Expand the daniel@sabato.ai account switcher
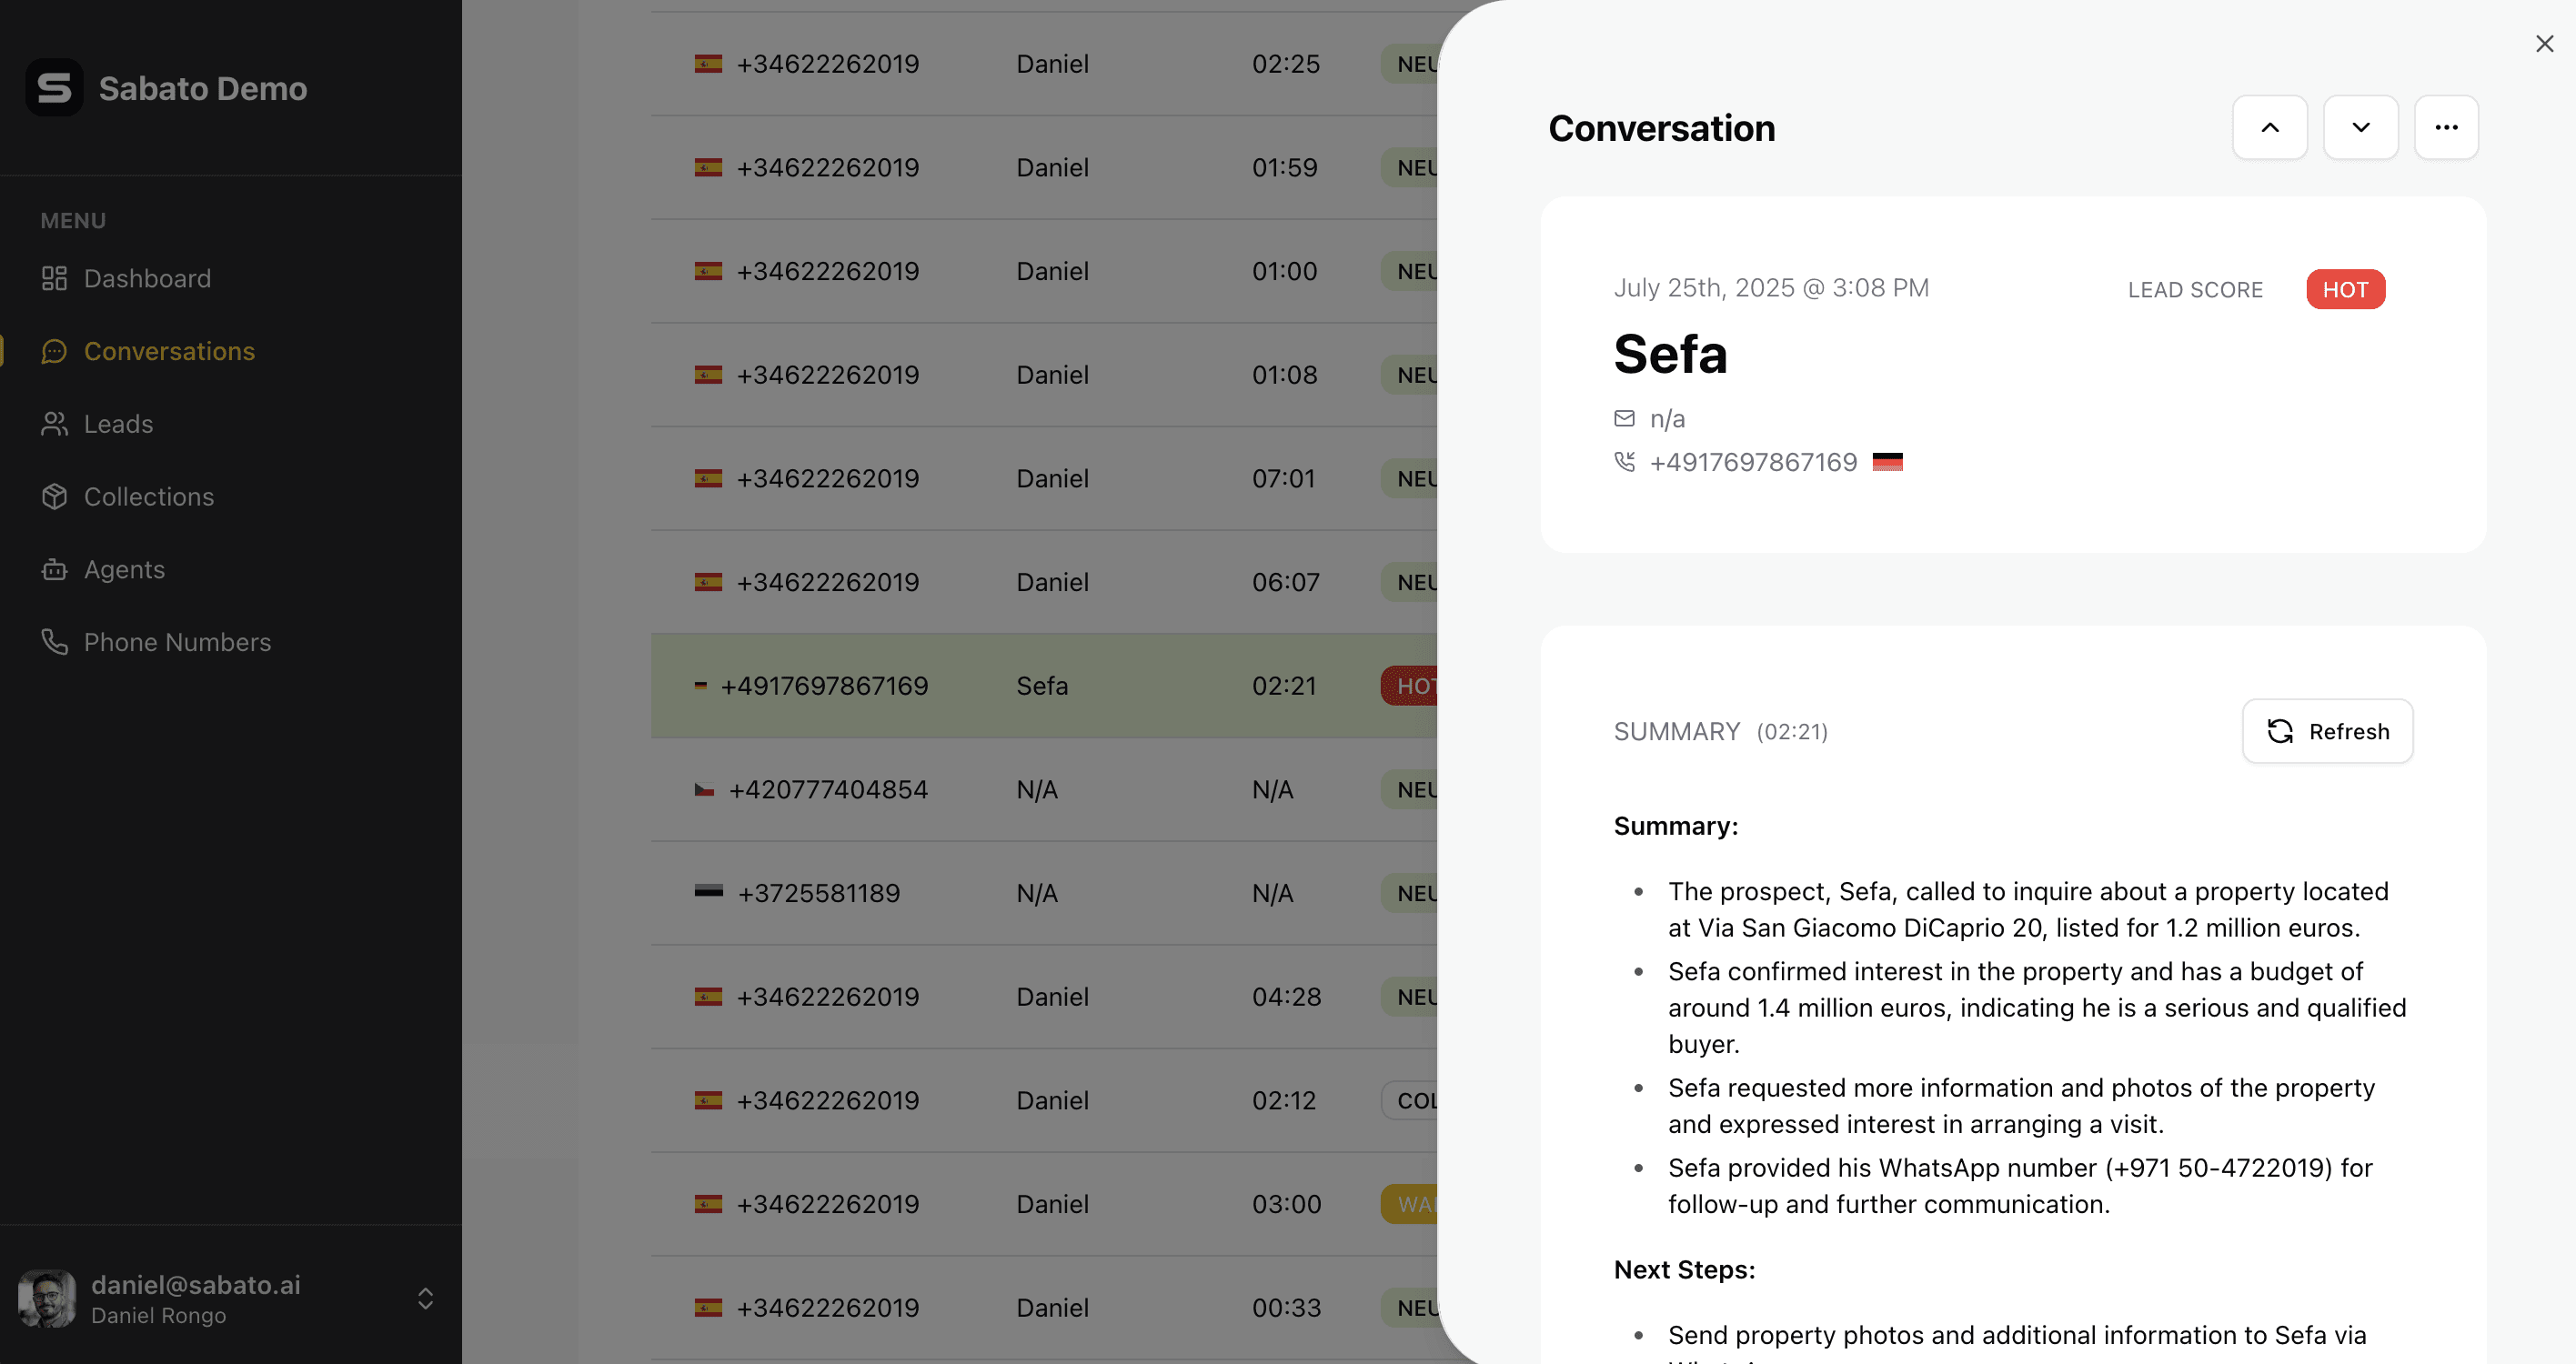The width and height of the screenshot is (2576, 1364). coord(425,1299)
